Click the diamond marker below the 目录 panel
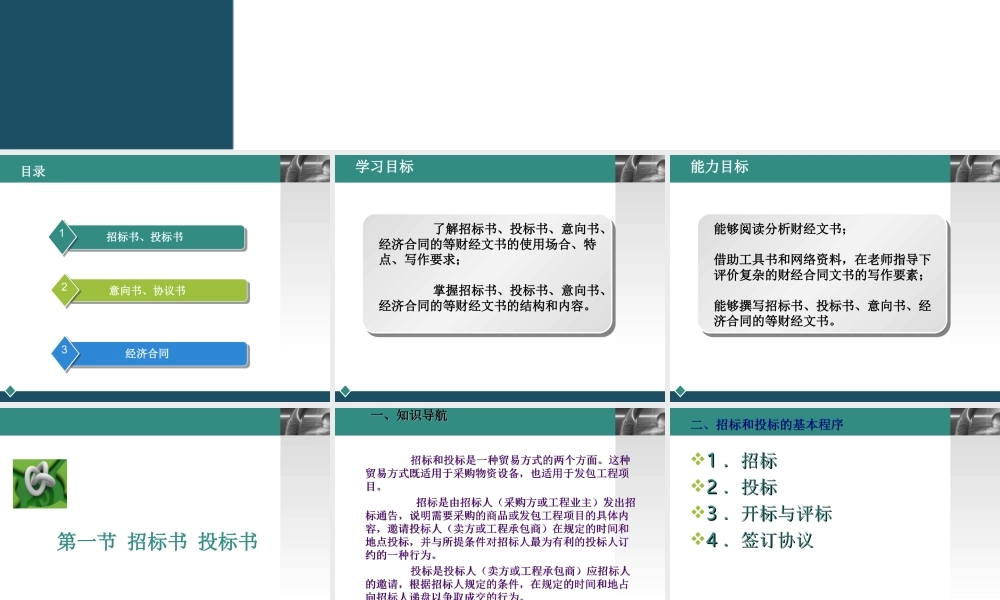The height and width of the screenshot is (600, 1000). point(9,392)
